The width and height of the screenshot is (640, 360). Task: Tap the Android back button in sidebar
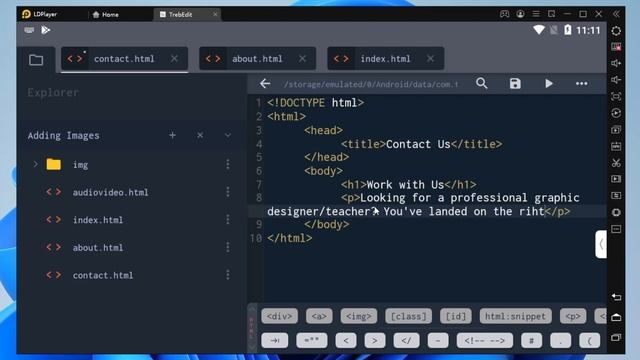pos(616,297)
